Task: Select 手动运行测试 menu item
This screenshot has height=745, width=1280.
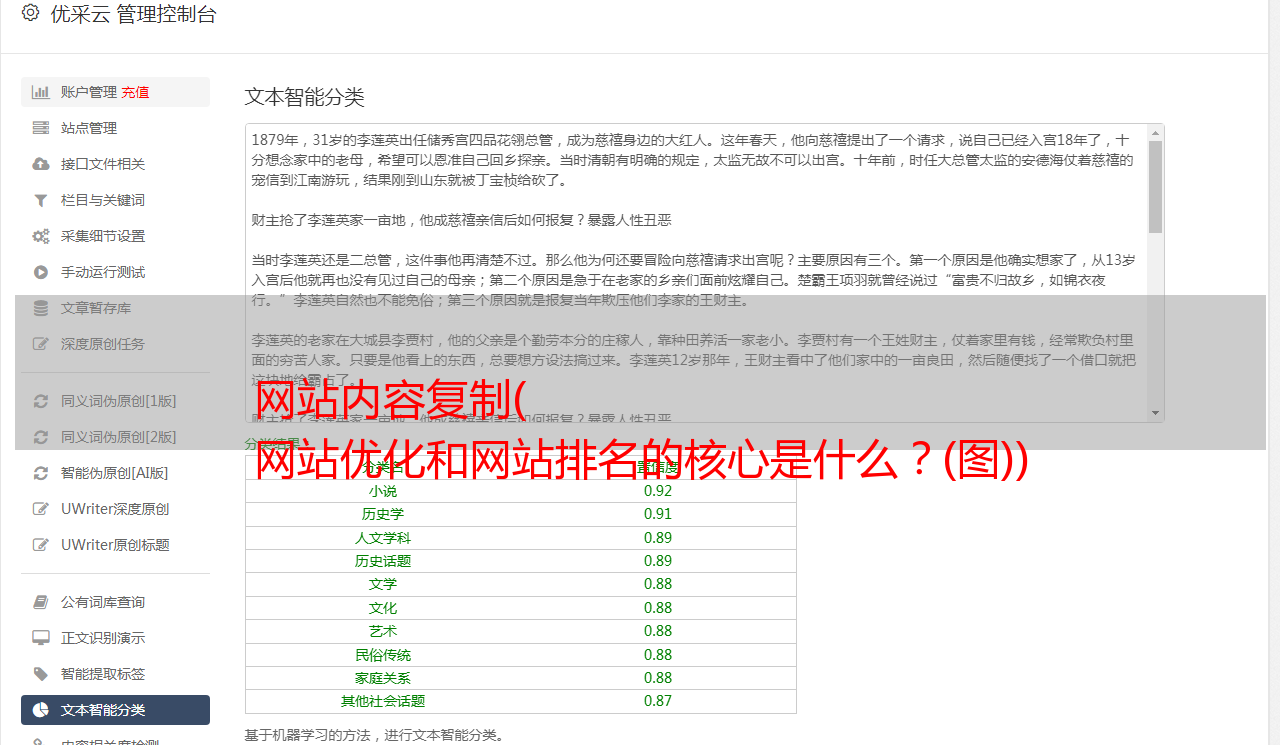Action: pyautogui.click(x=115, y=272)
